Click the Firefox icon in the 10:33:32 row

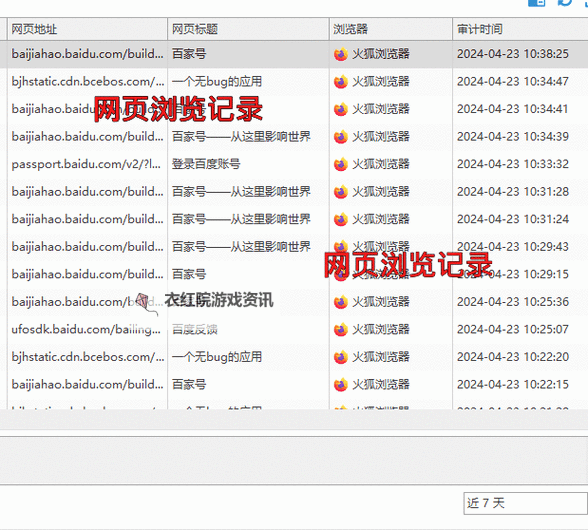[341, 164]
